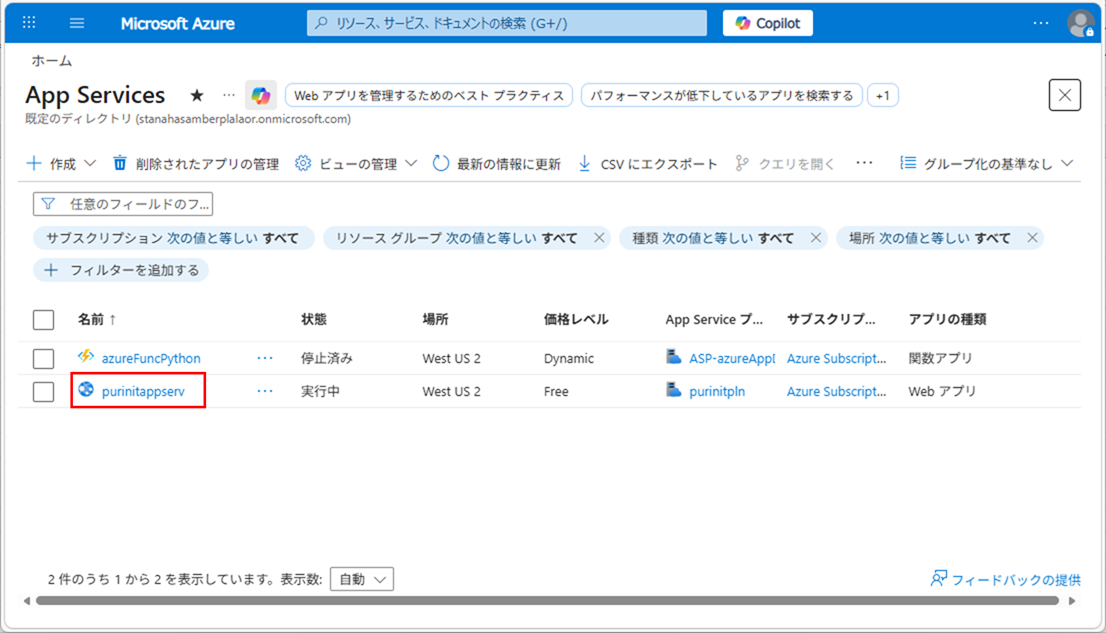The height and width of the screenshot is (633, 1106).
Task: Open the 表示数 自動 dropdown
Action: [x=362, y=578]
